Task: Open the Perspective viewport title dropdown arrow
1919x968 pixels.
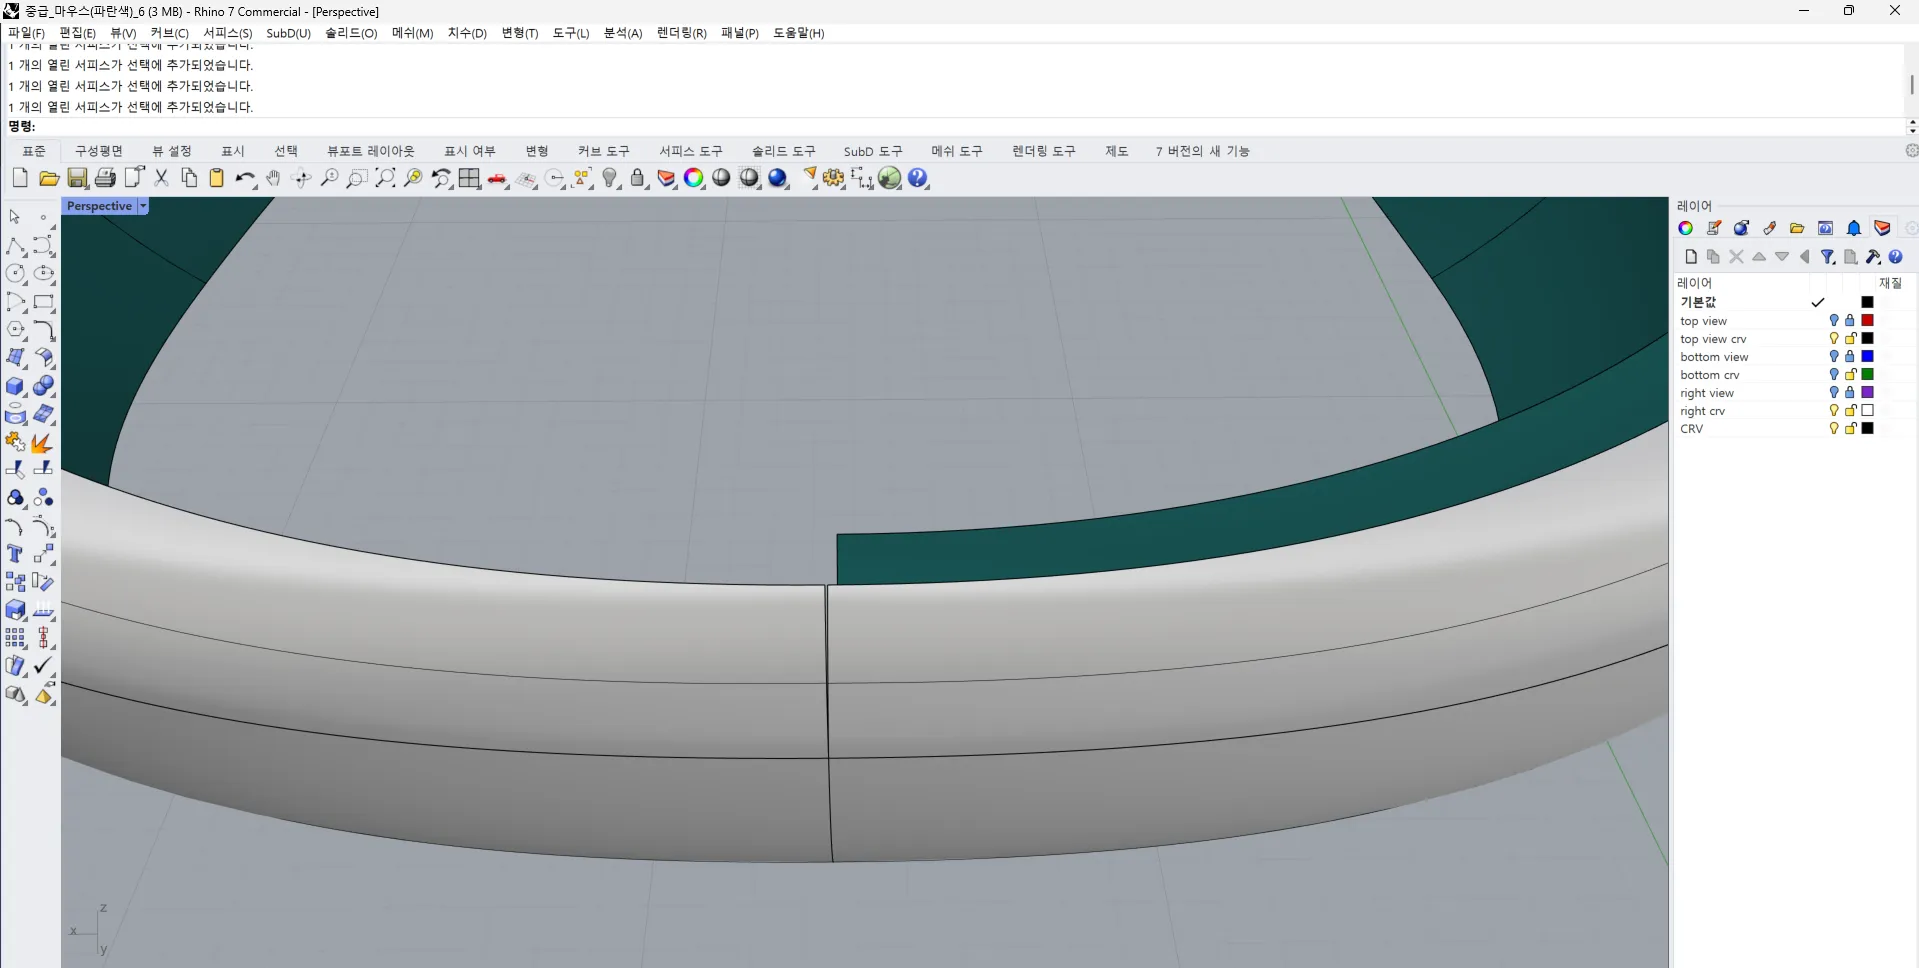Action: tap(143, 206)
